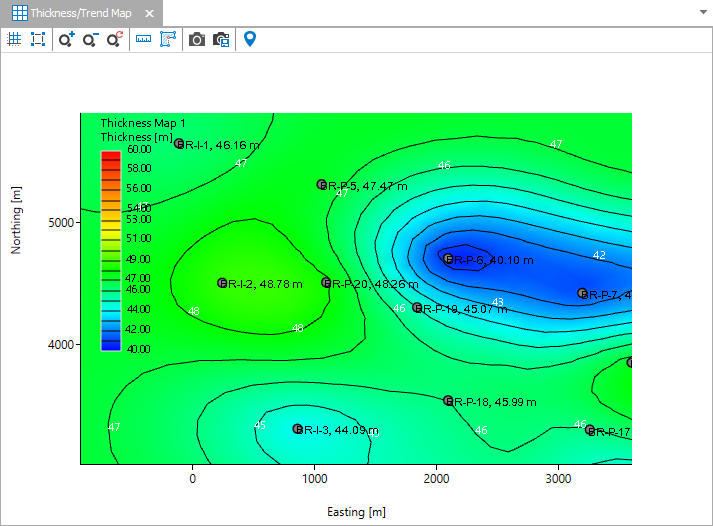Close the Thickness/Trend Map tab

(149, 14)
